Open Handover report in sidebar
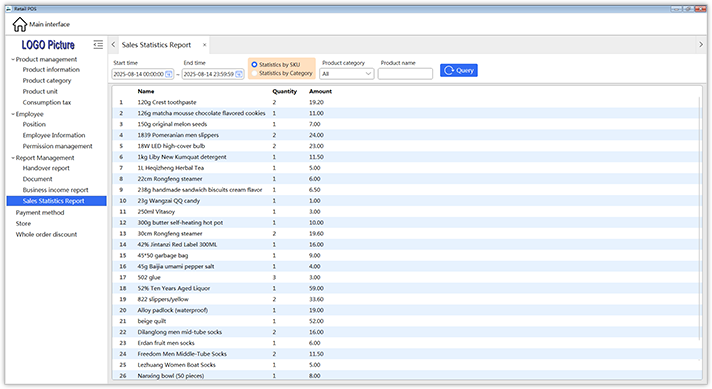 click(46, 168)
